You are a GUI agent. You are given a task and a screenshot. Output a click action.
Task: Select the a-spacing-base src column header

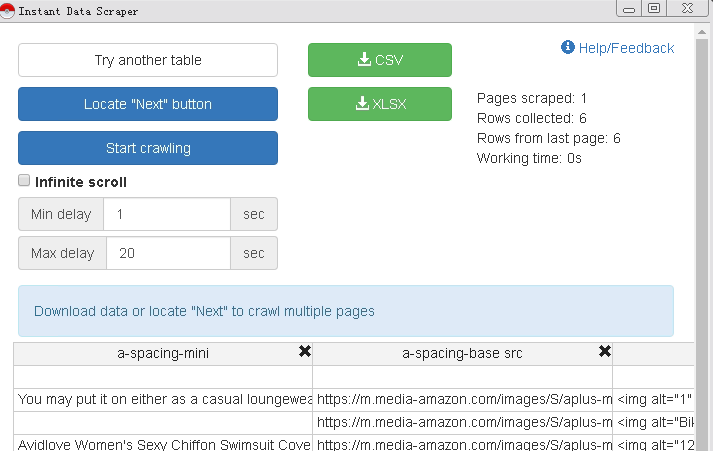click(462, 353)
